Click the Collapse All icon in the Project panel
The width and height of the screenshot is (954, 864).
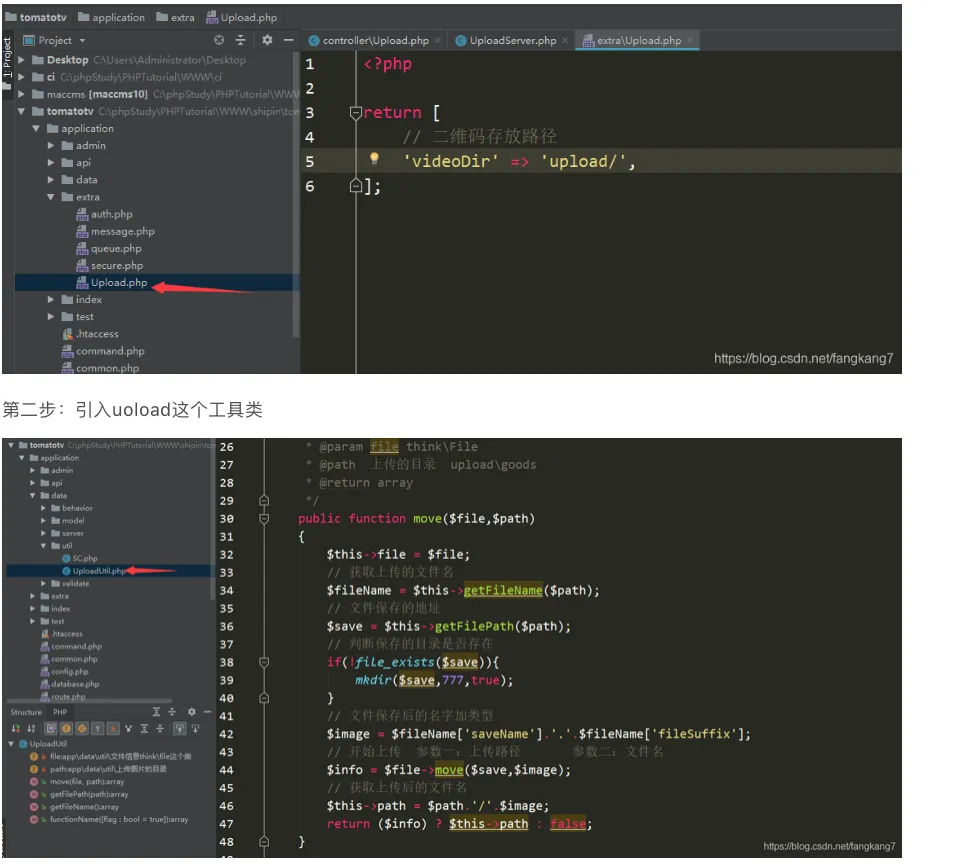coord(240,40)
